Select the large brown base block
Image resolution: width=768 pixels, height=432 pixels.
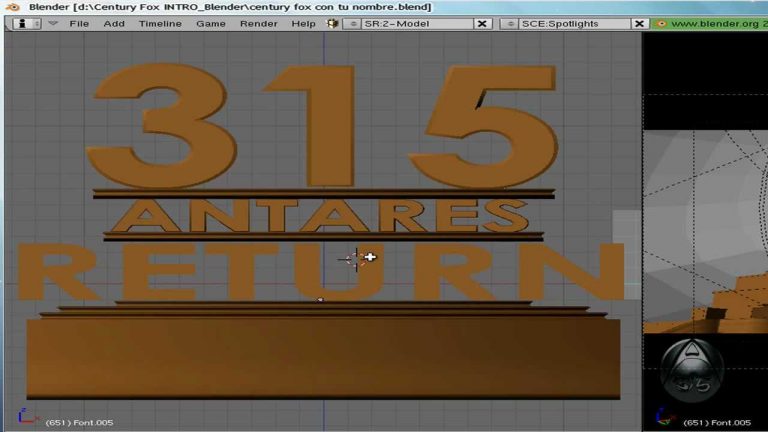click(323, 359)
